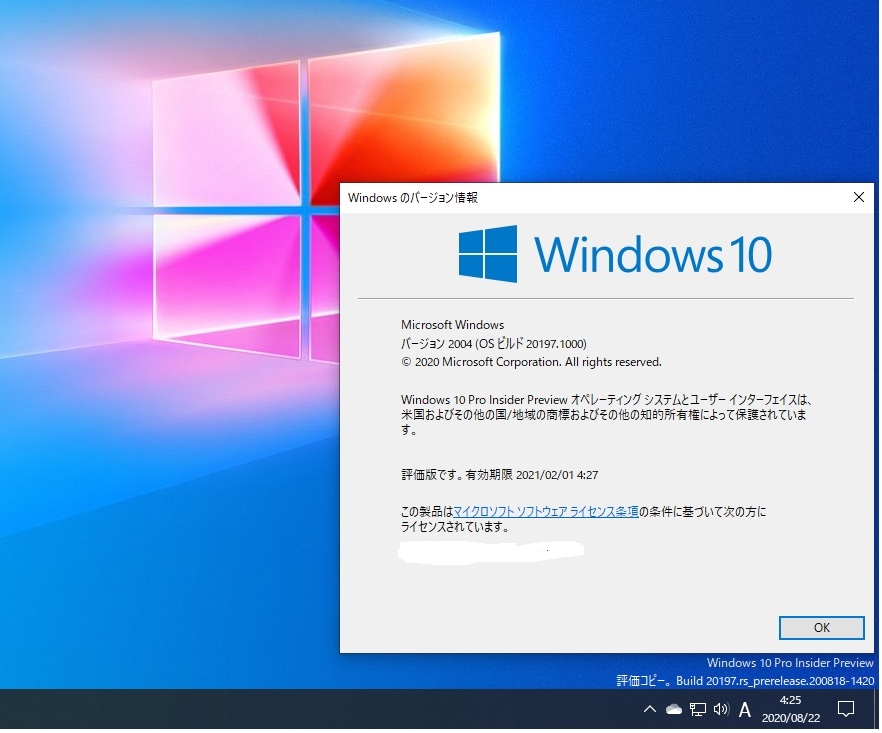Open the network status tray icon

click(699, 711)
